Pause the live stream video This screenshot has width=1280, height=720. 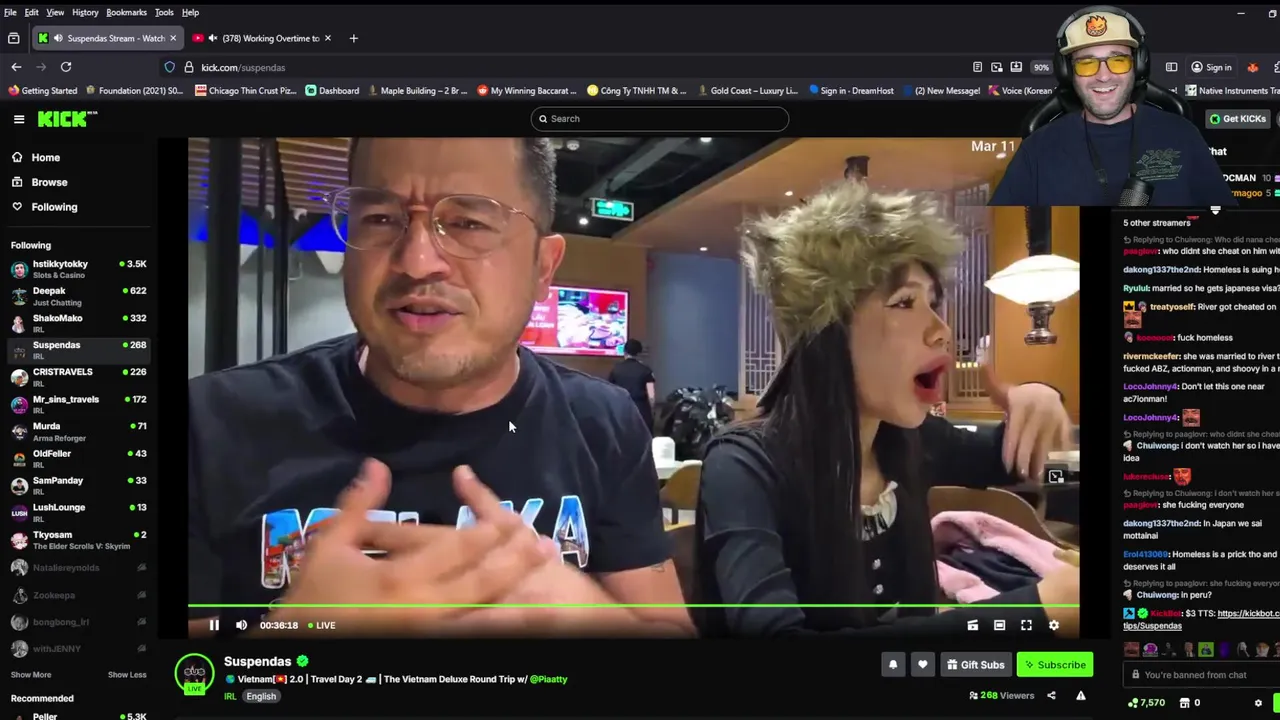214,625
